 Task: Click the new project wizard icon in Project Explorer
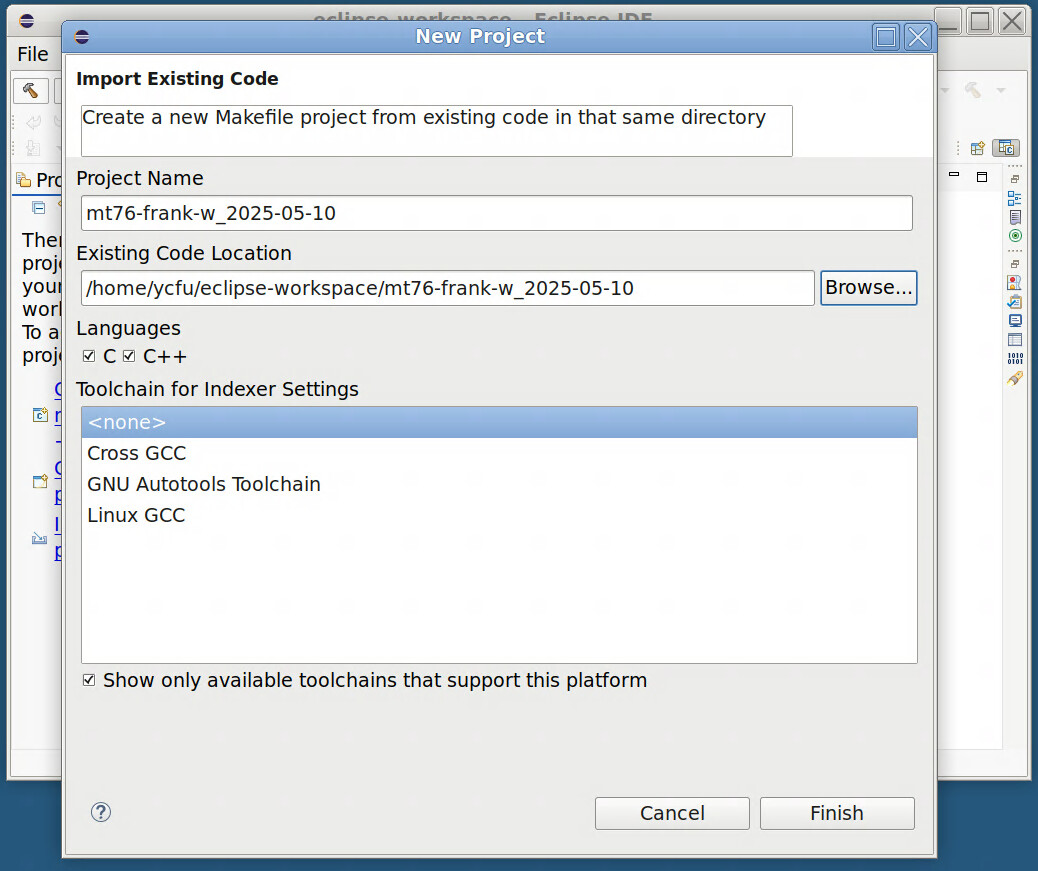(x=40, y=481)
